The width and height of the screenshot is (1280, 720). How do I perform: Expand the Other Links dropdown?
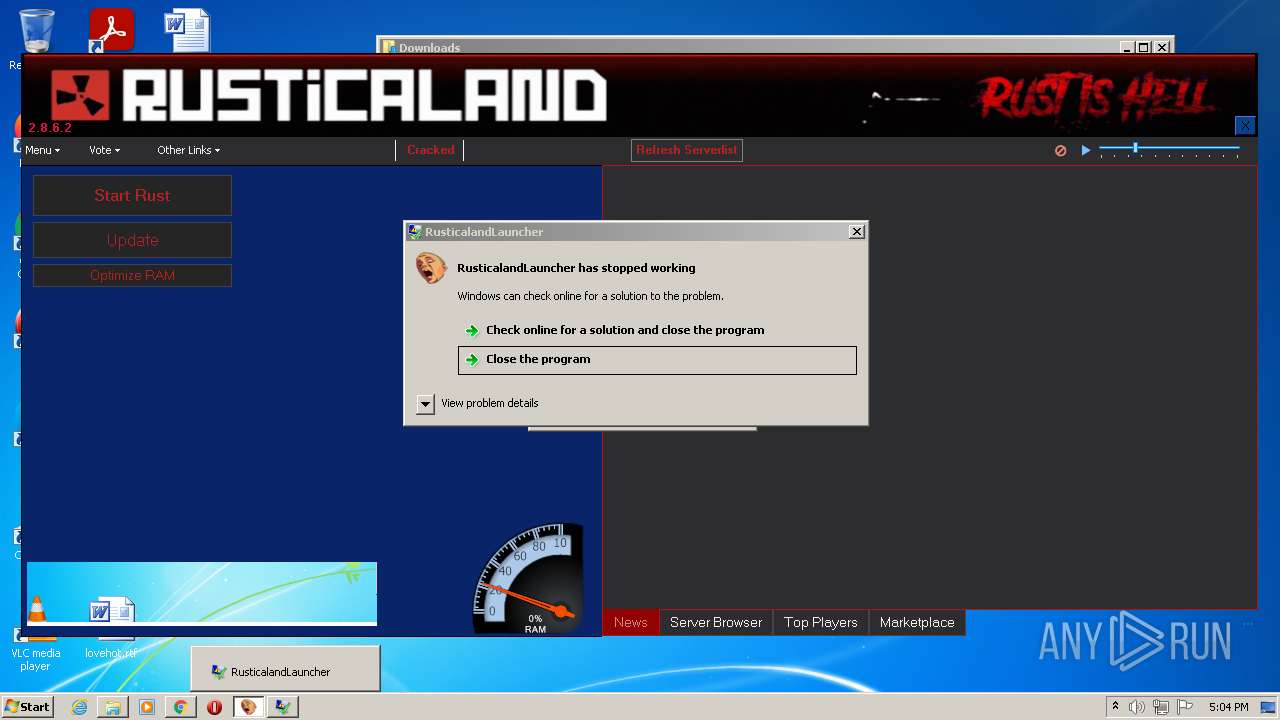(x=188, y=150)
